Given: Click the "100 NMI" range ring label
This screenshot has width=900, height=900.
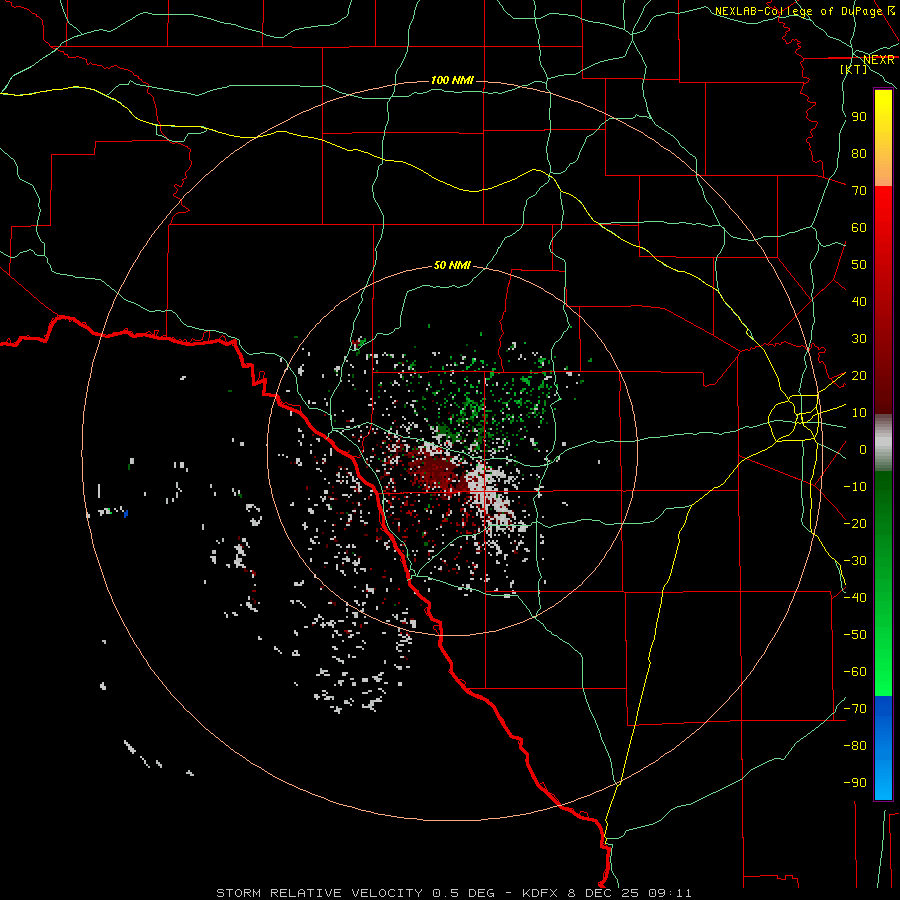Looking at the screenshot, I should (452, 80).
